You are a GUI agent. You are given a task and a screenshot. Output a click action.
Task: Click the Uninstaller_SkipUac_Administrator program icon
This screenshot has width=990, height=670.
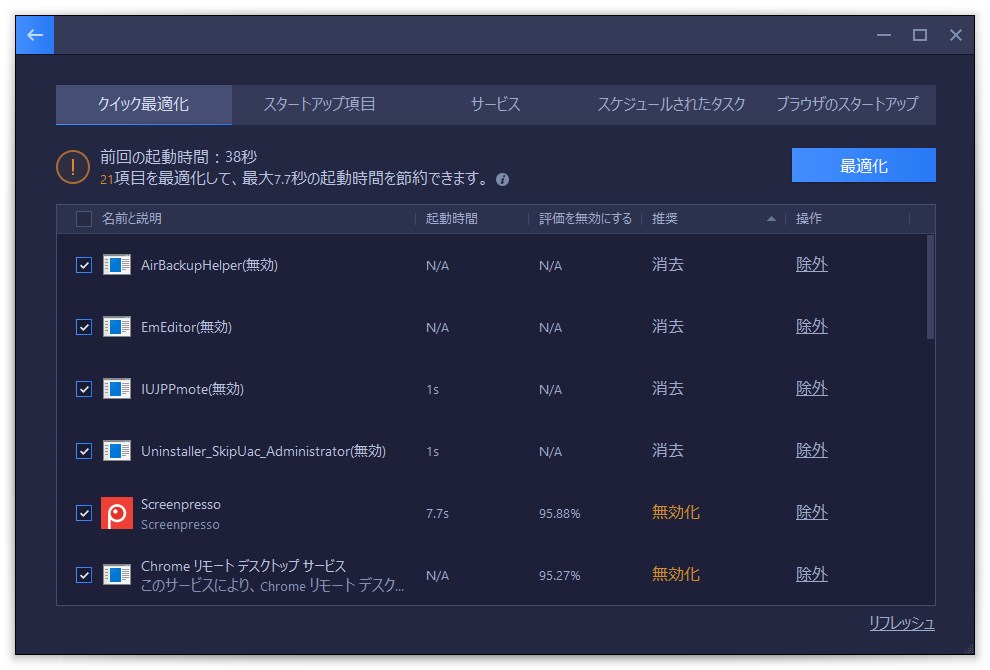pyautogui.click(x=117, y=451)
